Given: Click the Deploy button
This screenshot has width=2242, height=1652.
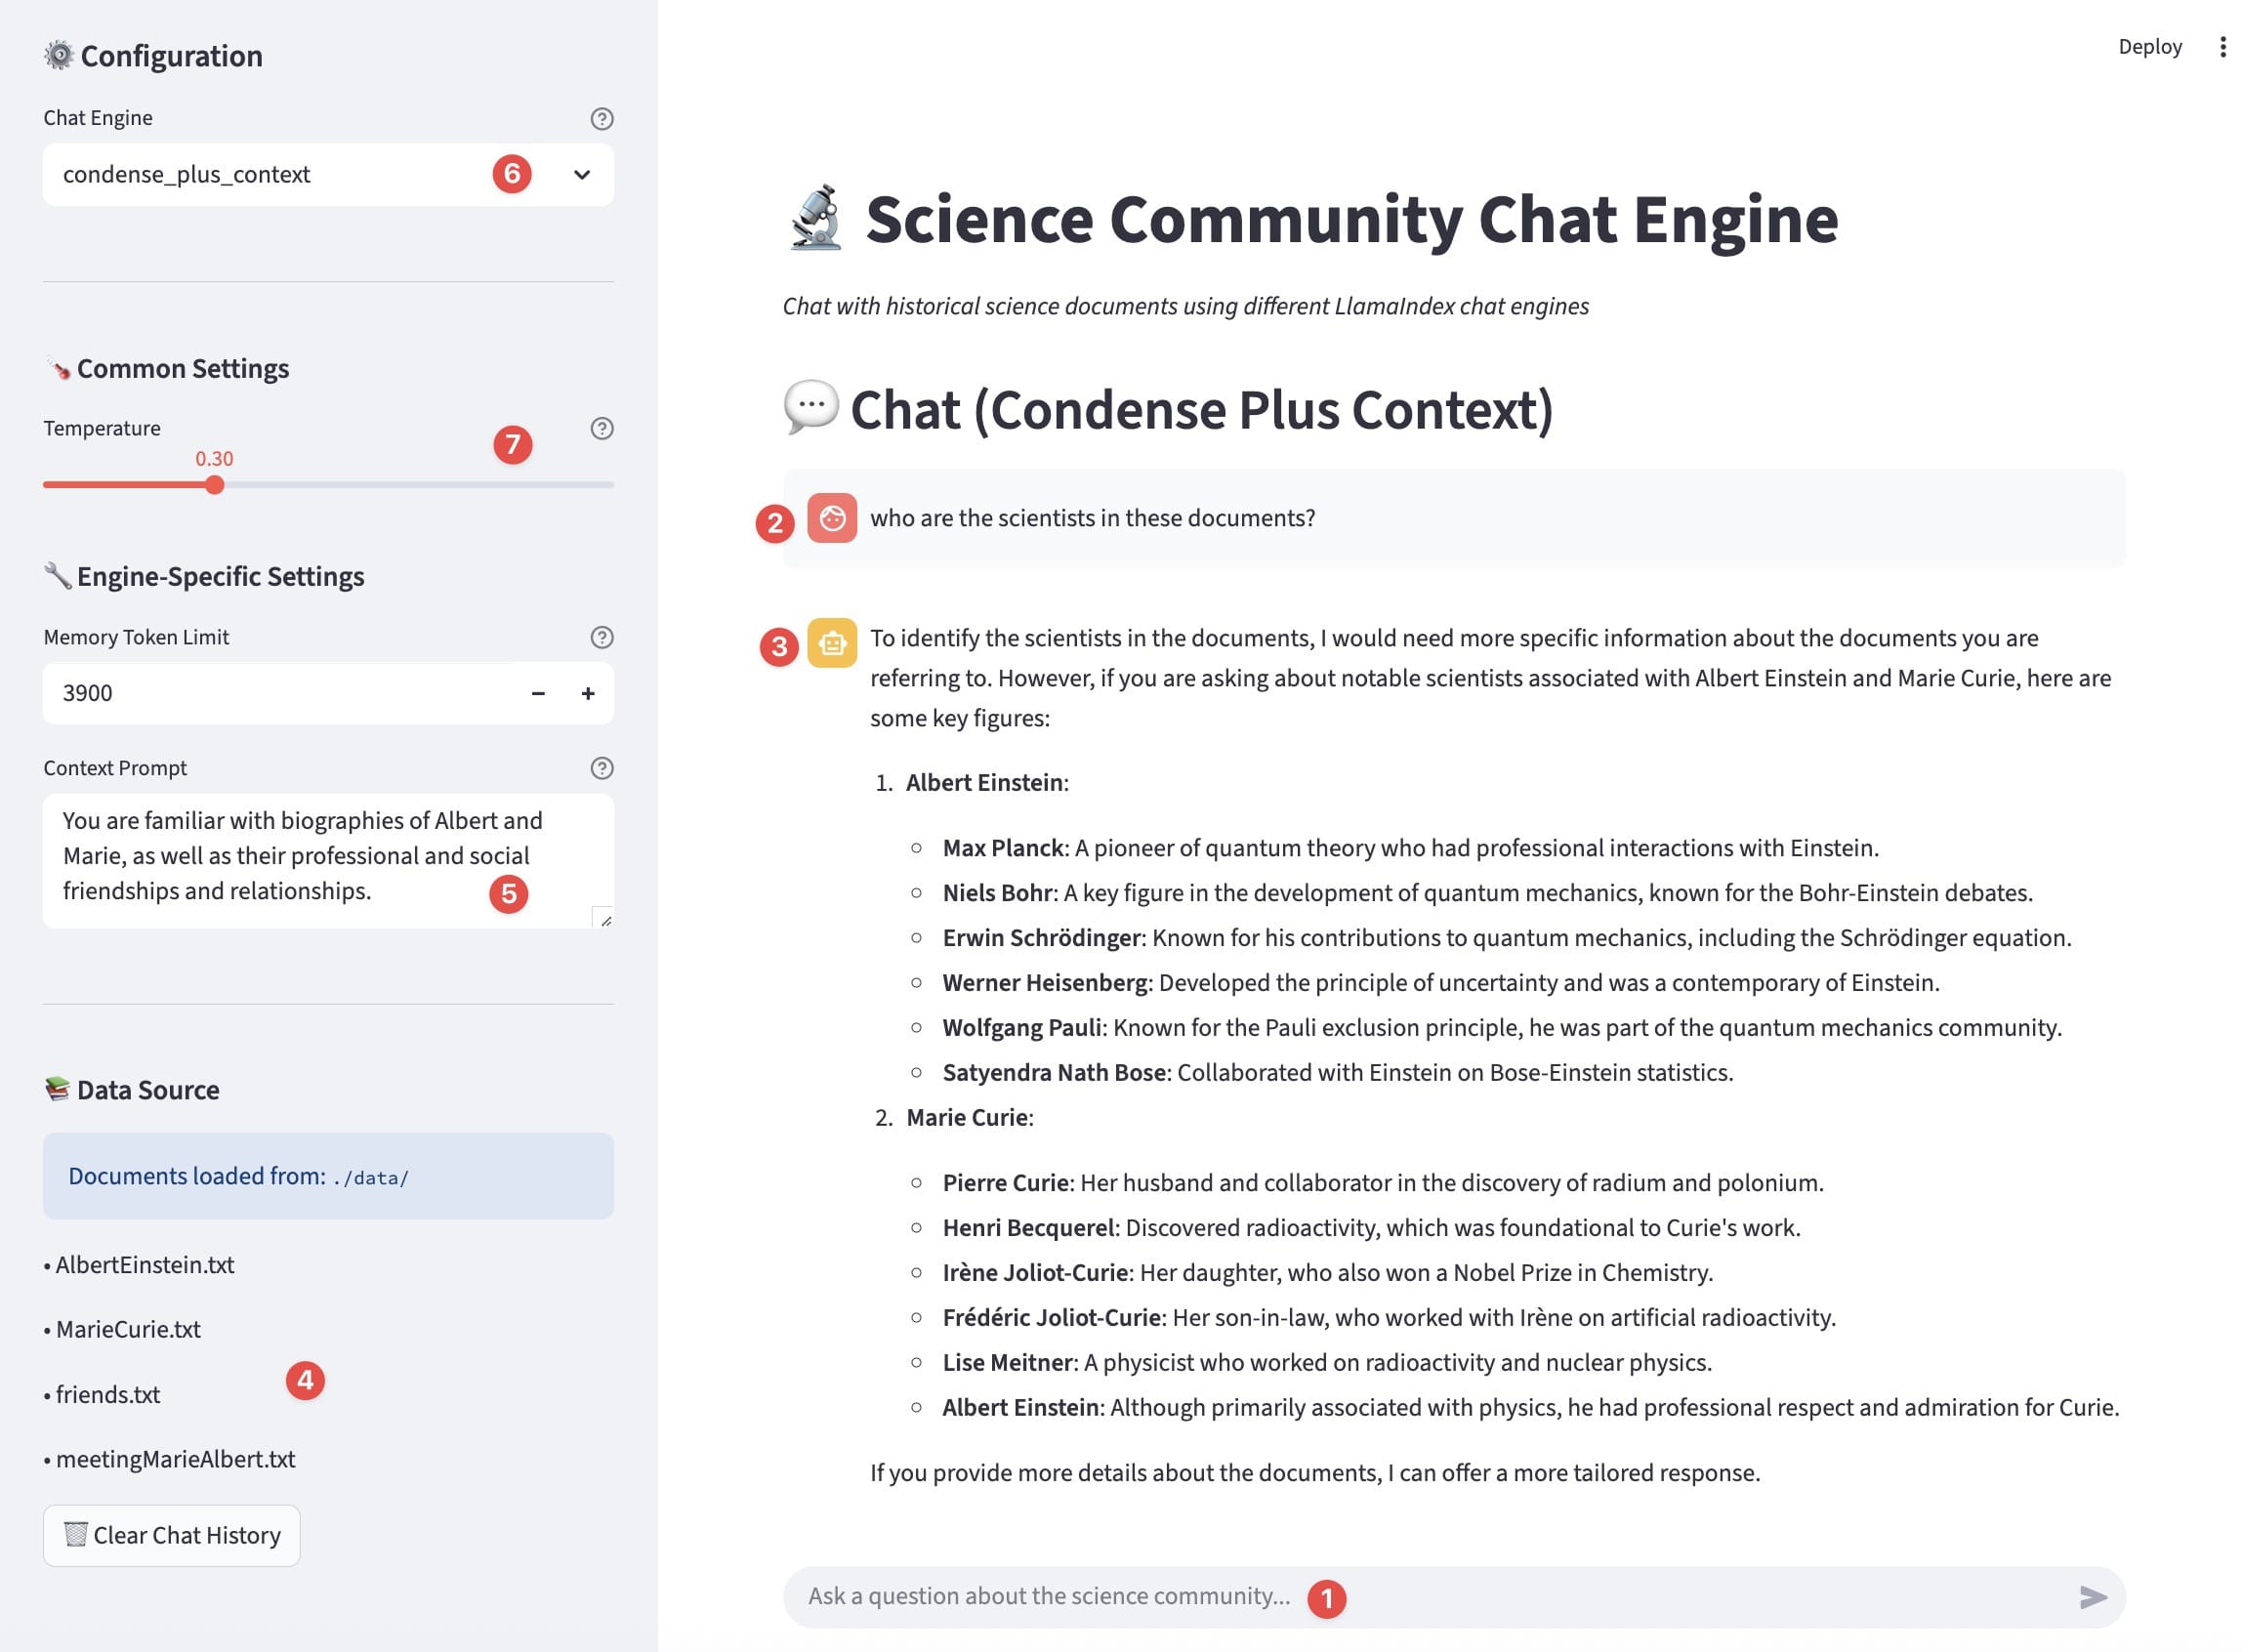Looking at the screenshot, I should [2149, 47].
